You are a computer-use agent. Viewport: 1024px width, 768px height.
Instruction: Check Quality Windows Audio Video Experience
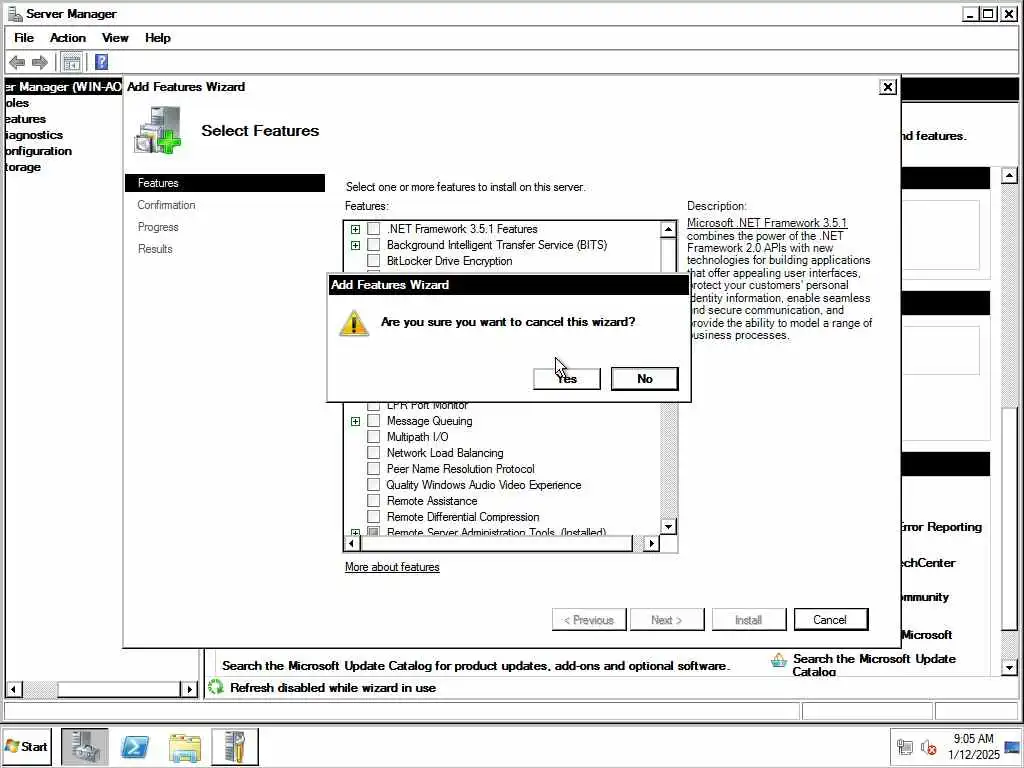[374, 485]
